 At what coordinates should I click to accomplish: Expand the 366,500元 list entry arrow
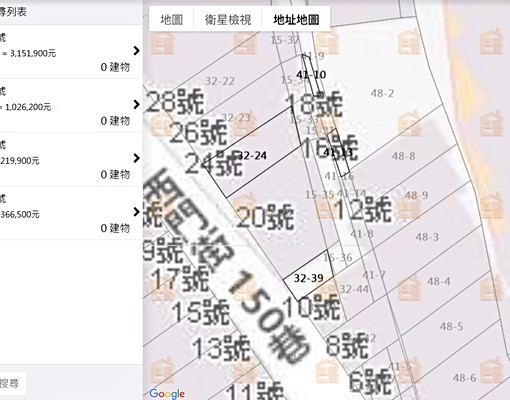coord(136,212)
